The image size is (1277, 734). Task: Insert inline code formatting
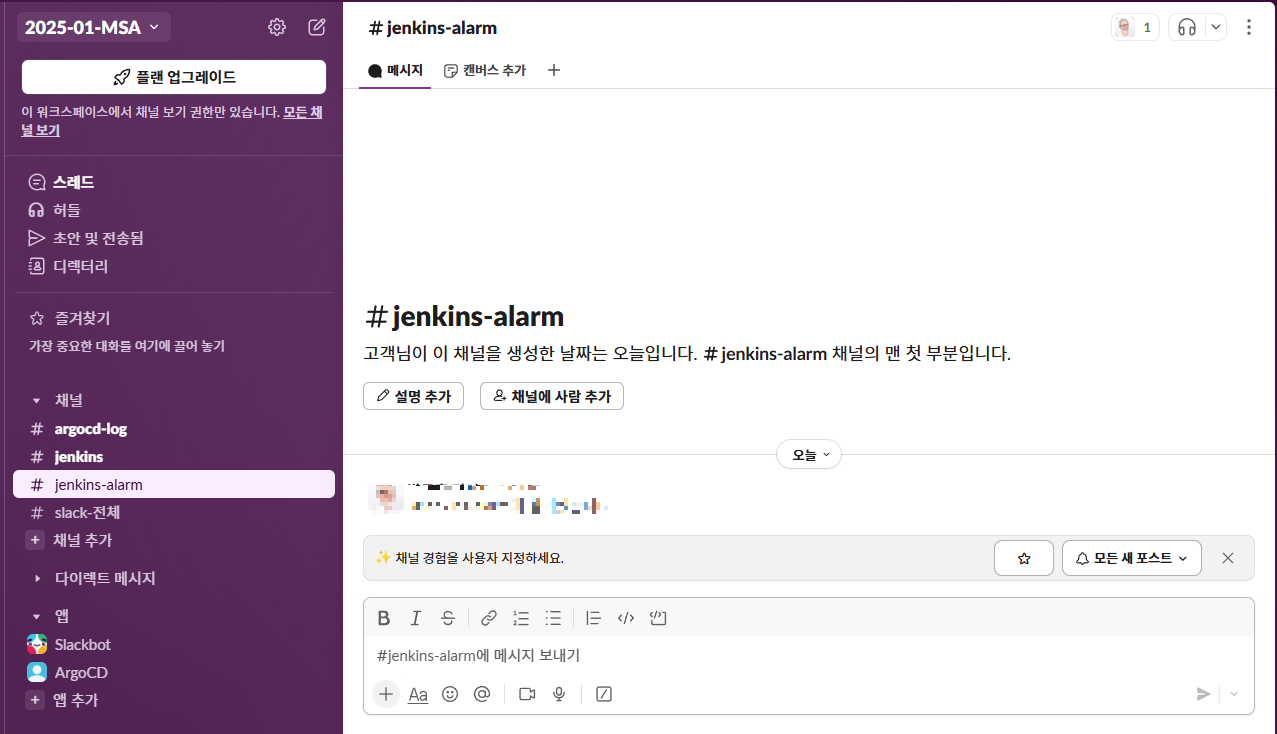pos(626,618)
